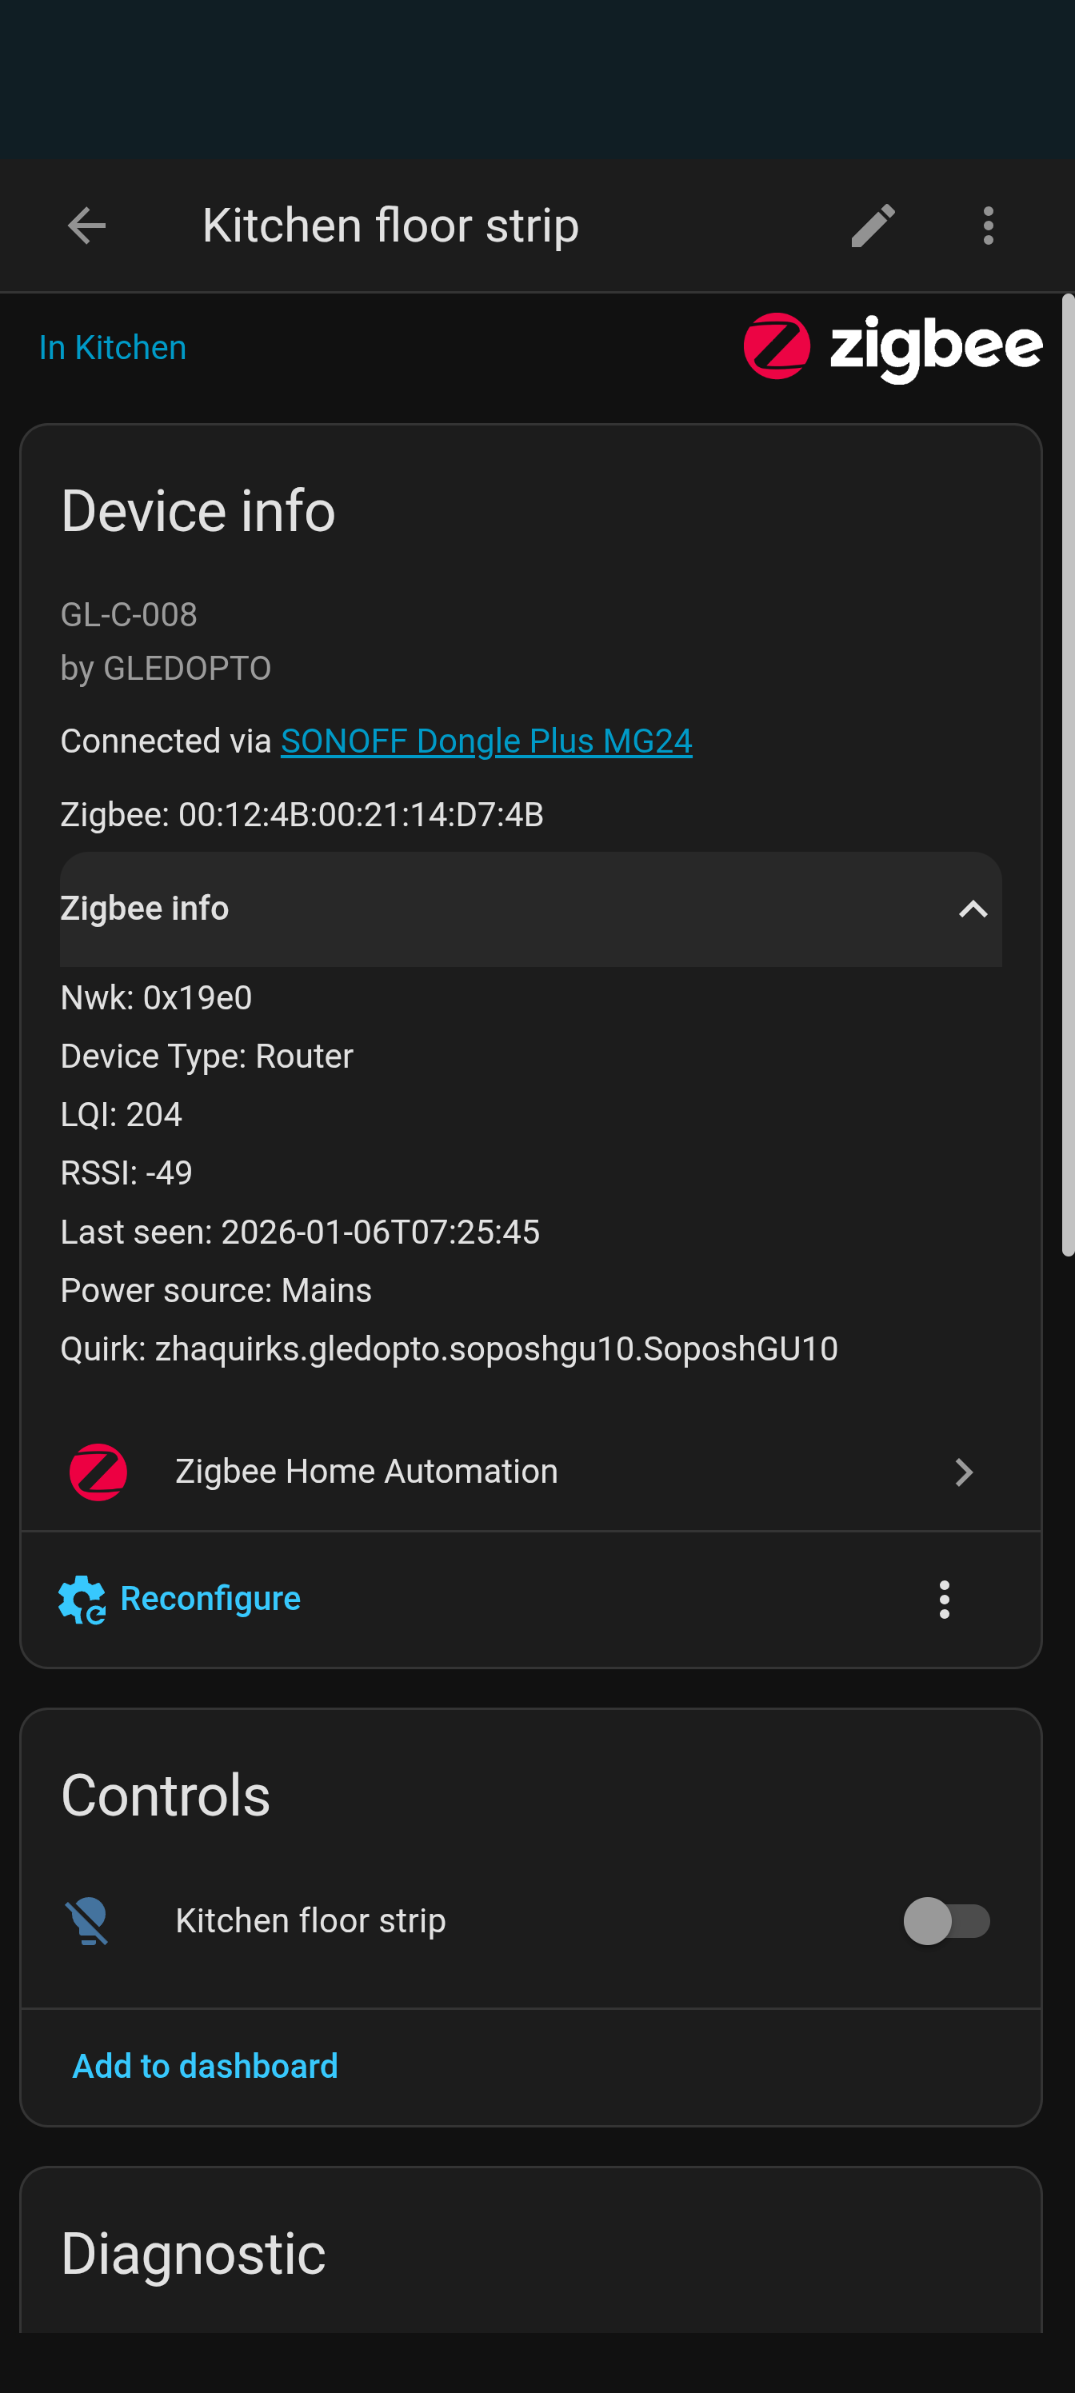Click the page scrollbar

point(1067,775)
